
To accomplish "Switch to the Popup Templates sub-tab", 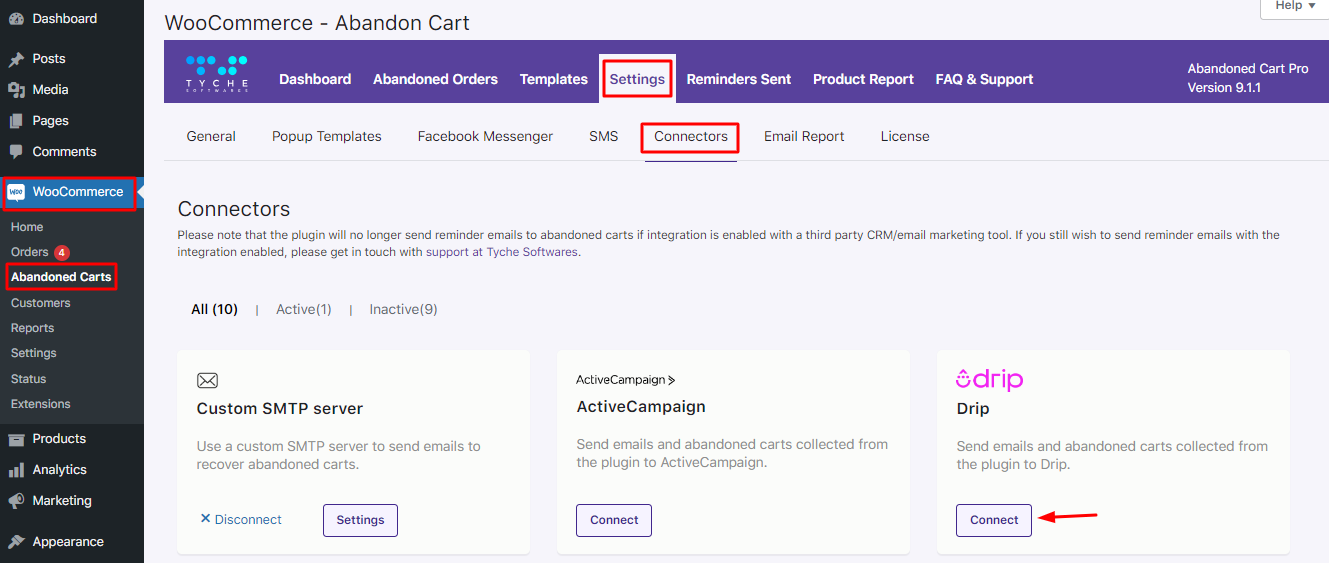I will click(x=327, y=136).
